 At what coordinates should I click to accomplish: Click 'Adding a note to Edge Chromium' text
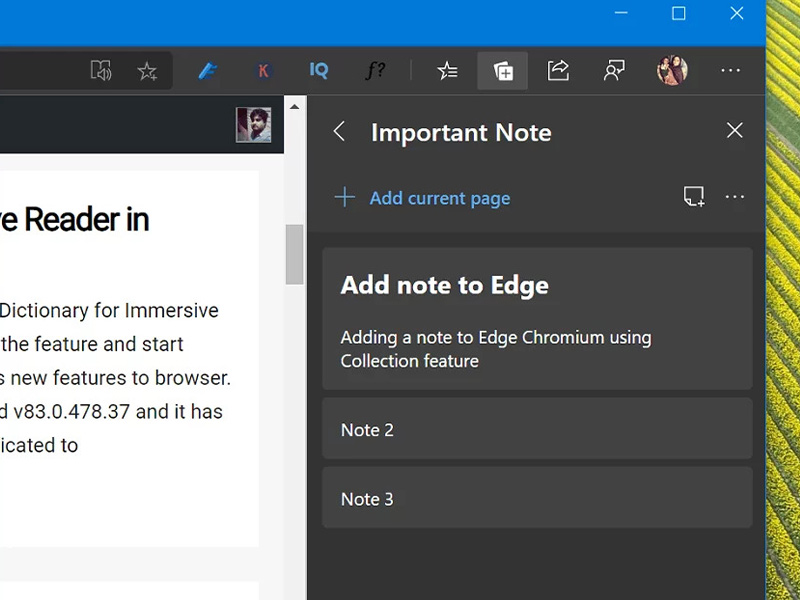click(496, 349)
